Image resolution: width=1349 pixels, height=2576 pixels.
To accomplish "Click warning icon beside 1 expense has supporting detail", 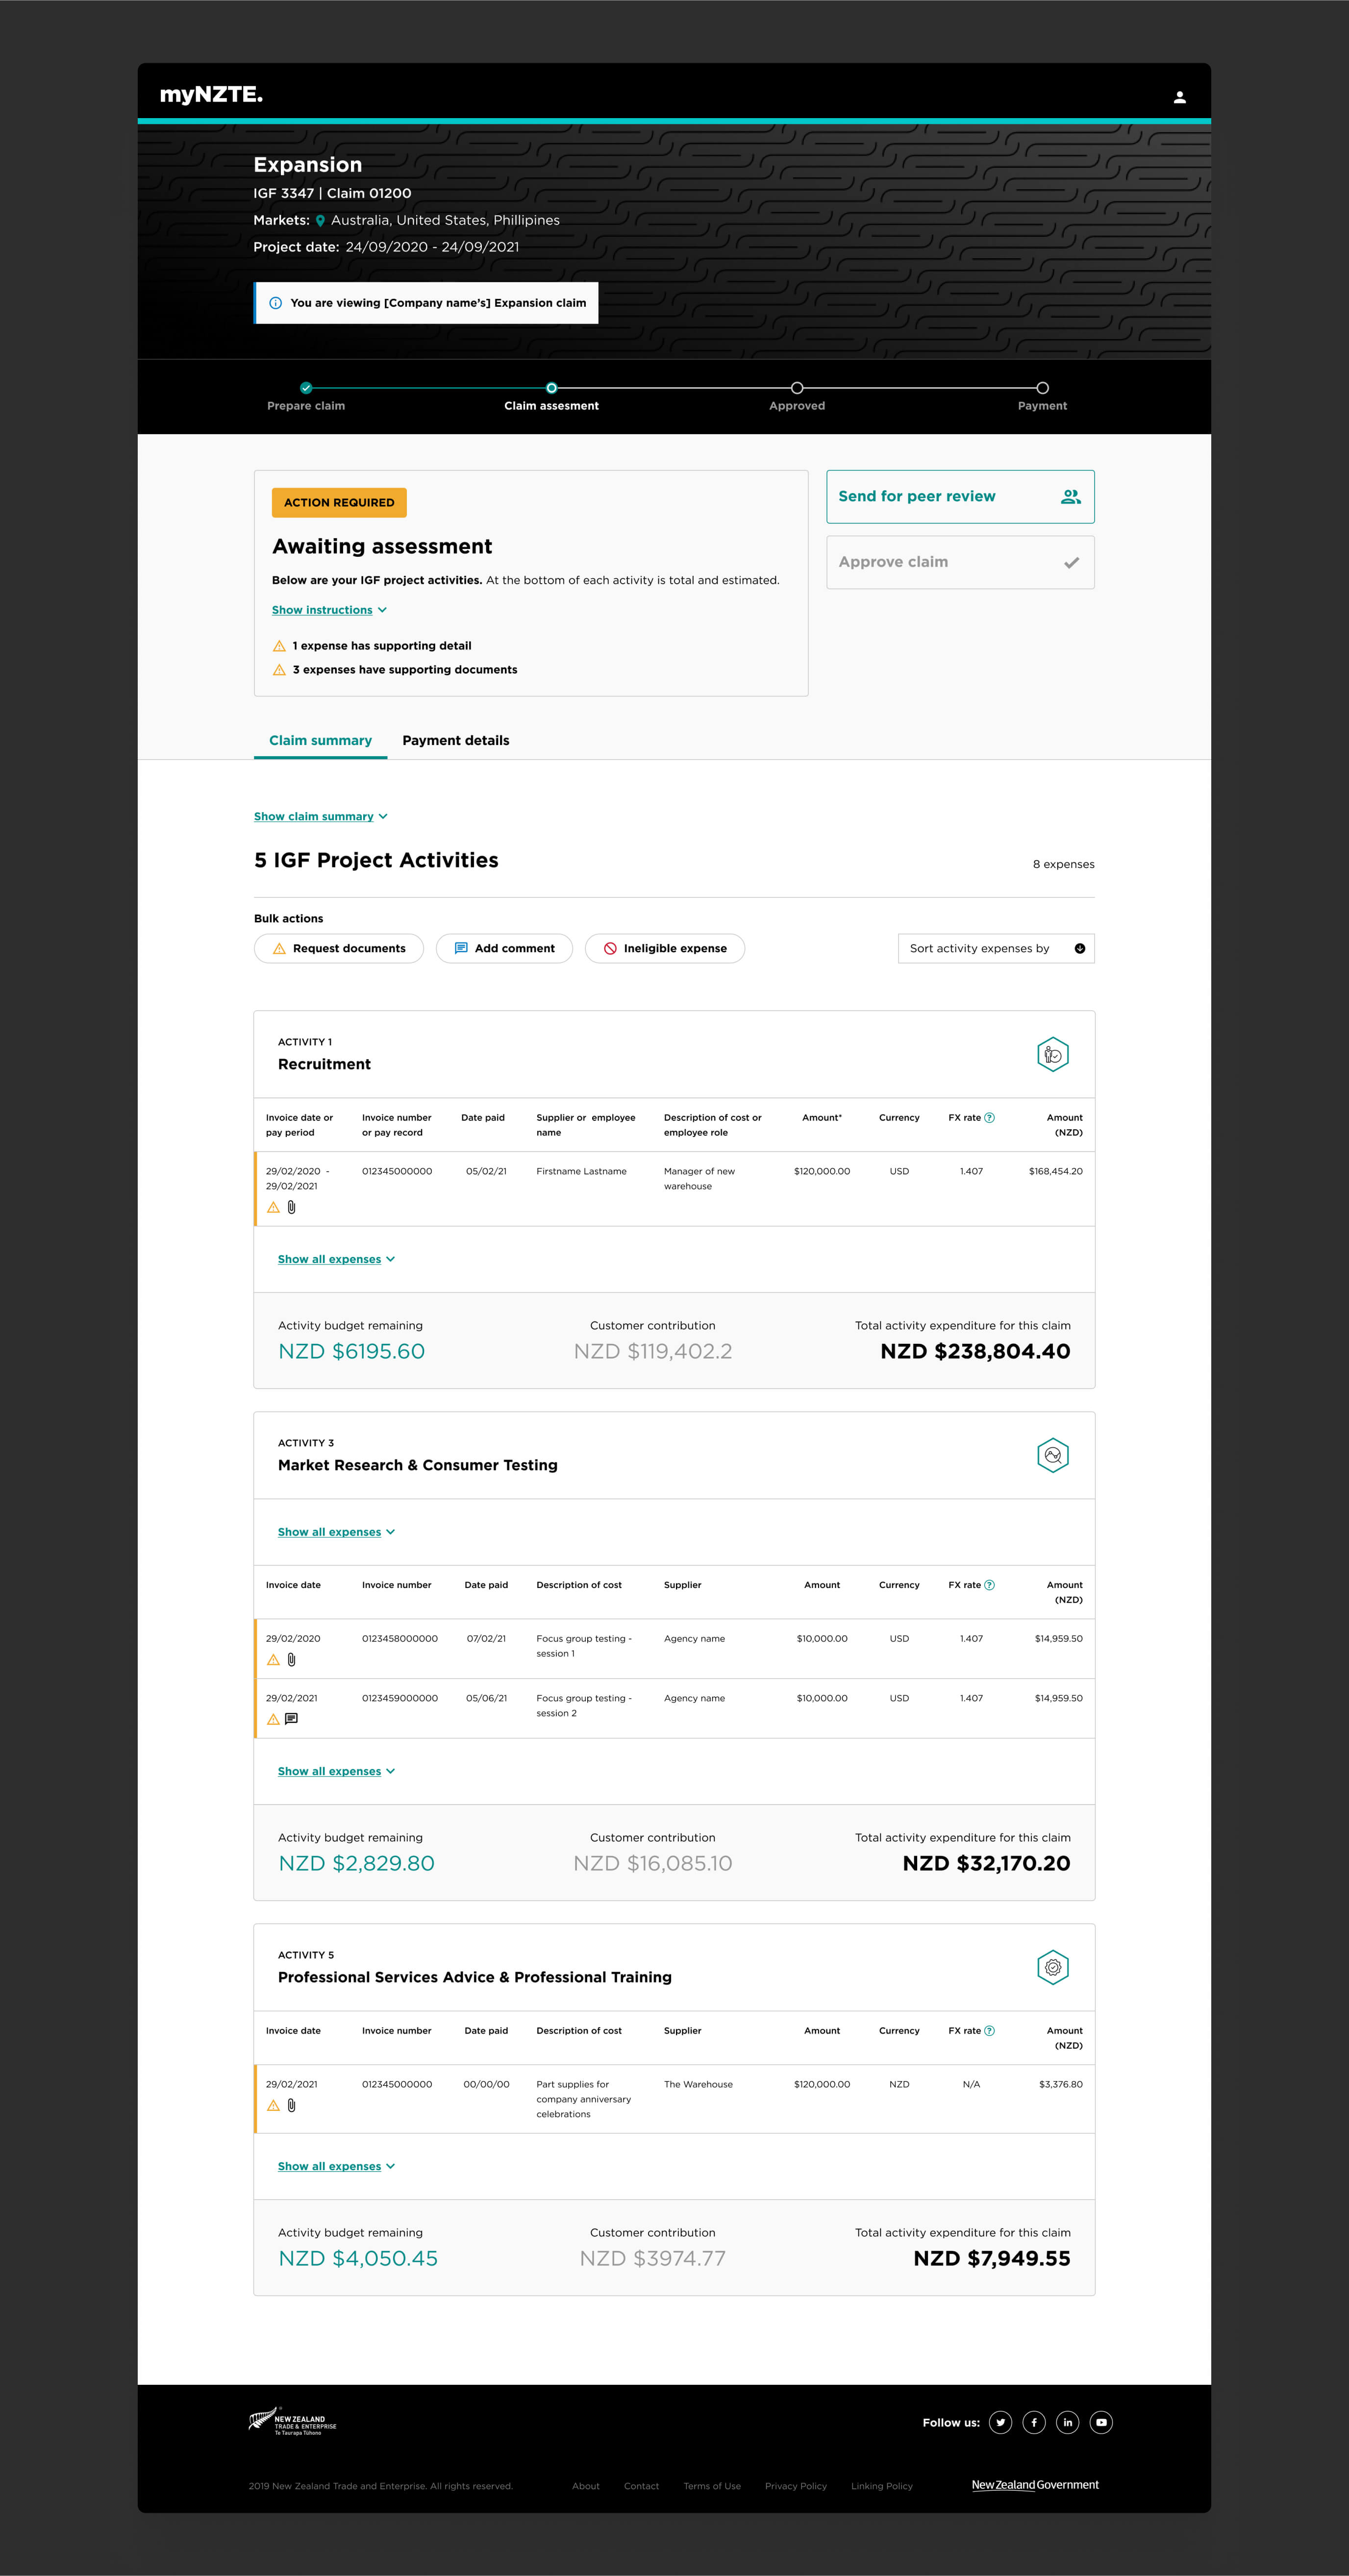I will coord(279,646).
